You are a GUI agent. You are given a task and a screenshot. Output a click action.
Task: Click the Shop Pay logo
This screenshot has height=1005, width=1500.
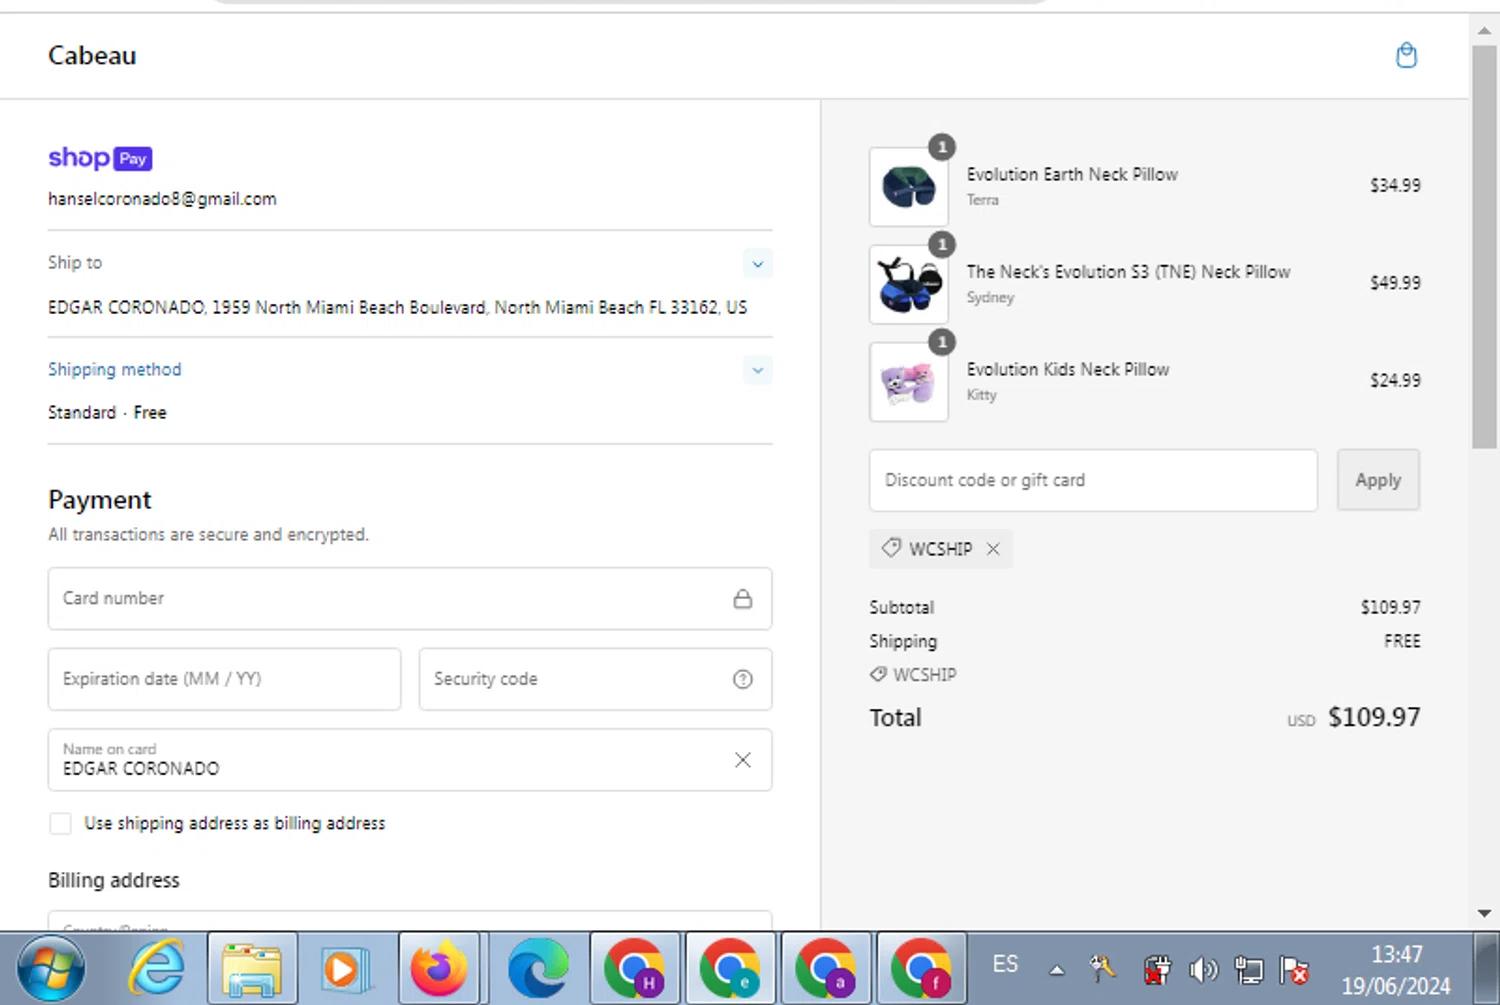(x=100, y=158)
